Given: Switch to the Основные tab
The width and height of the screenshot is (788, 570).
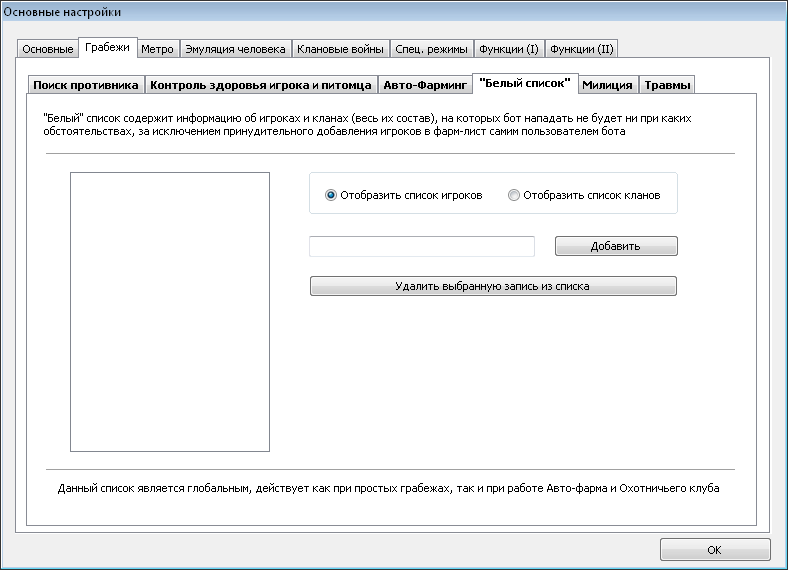Looking at the screenshot, I should 48,49.
